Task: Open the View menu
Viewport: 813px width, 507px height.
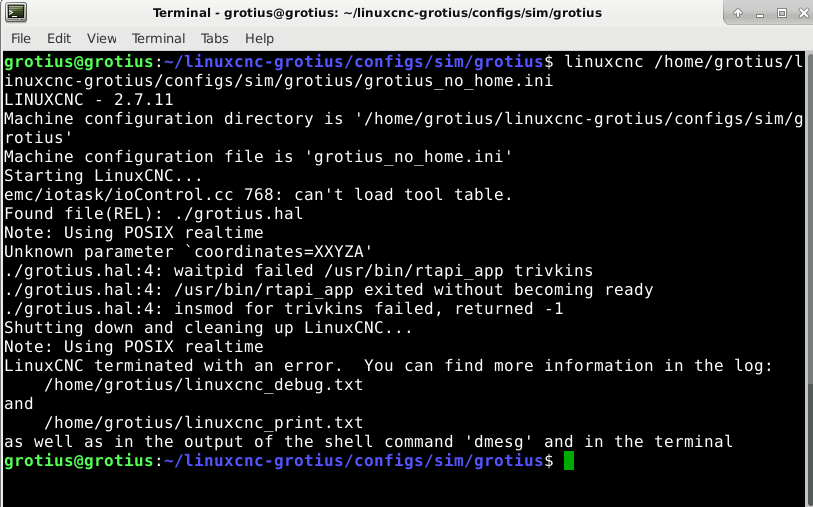Action: (102, 38)
